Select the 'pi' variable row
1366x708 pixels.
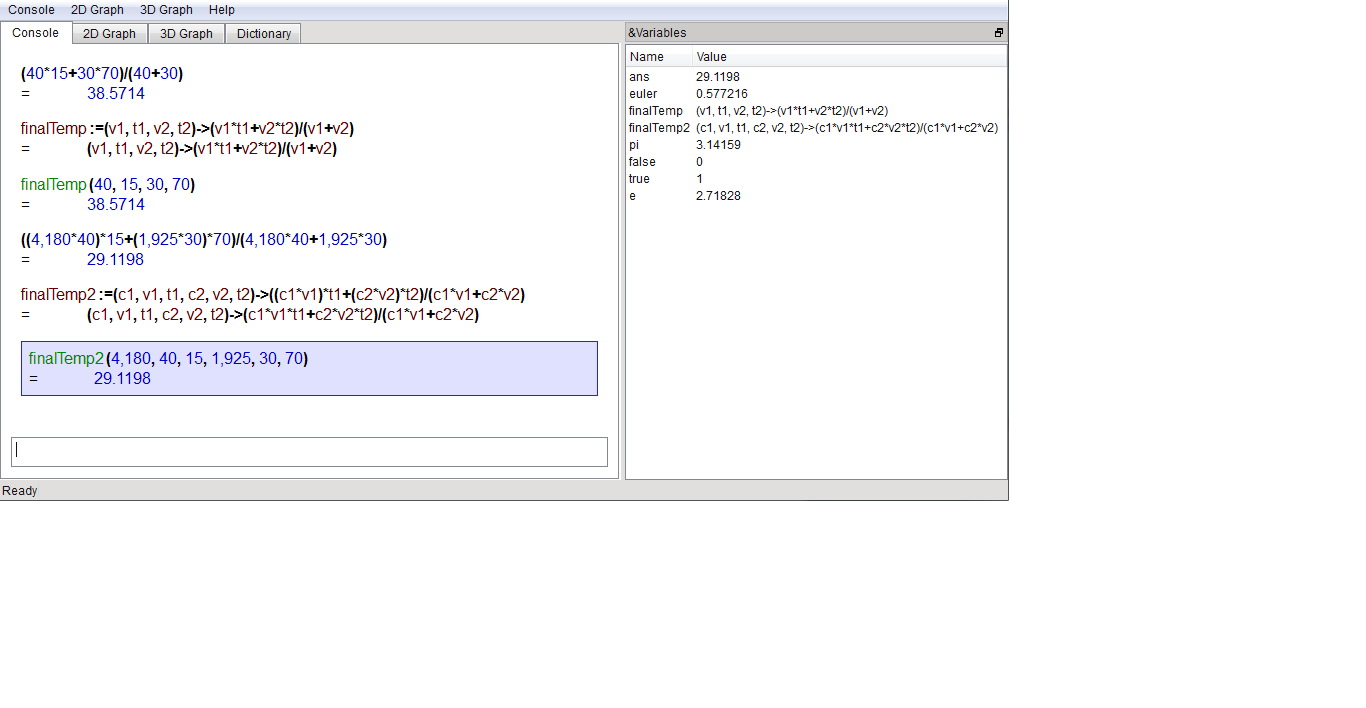point(636,145)
